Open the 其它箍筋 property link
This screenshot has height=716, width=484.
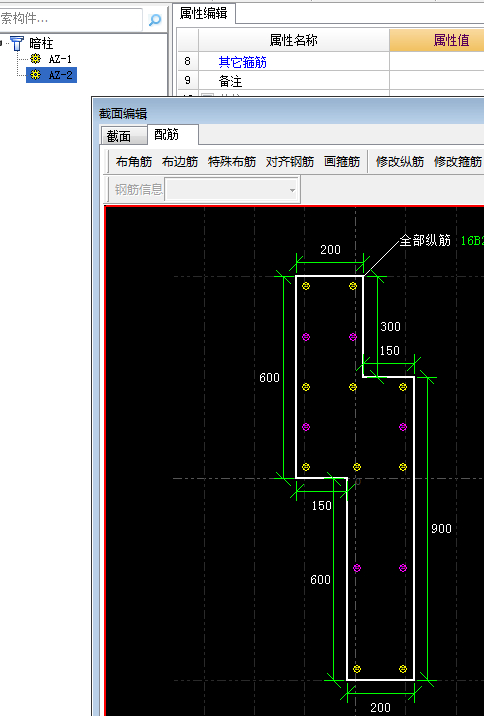242,62
